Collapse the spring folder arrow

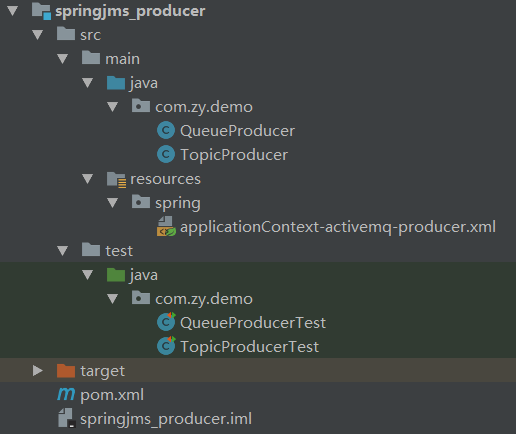coord(113,203)
